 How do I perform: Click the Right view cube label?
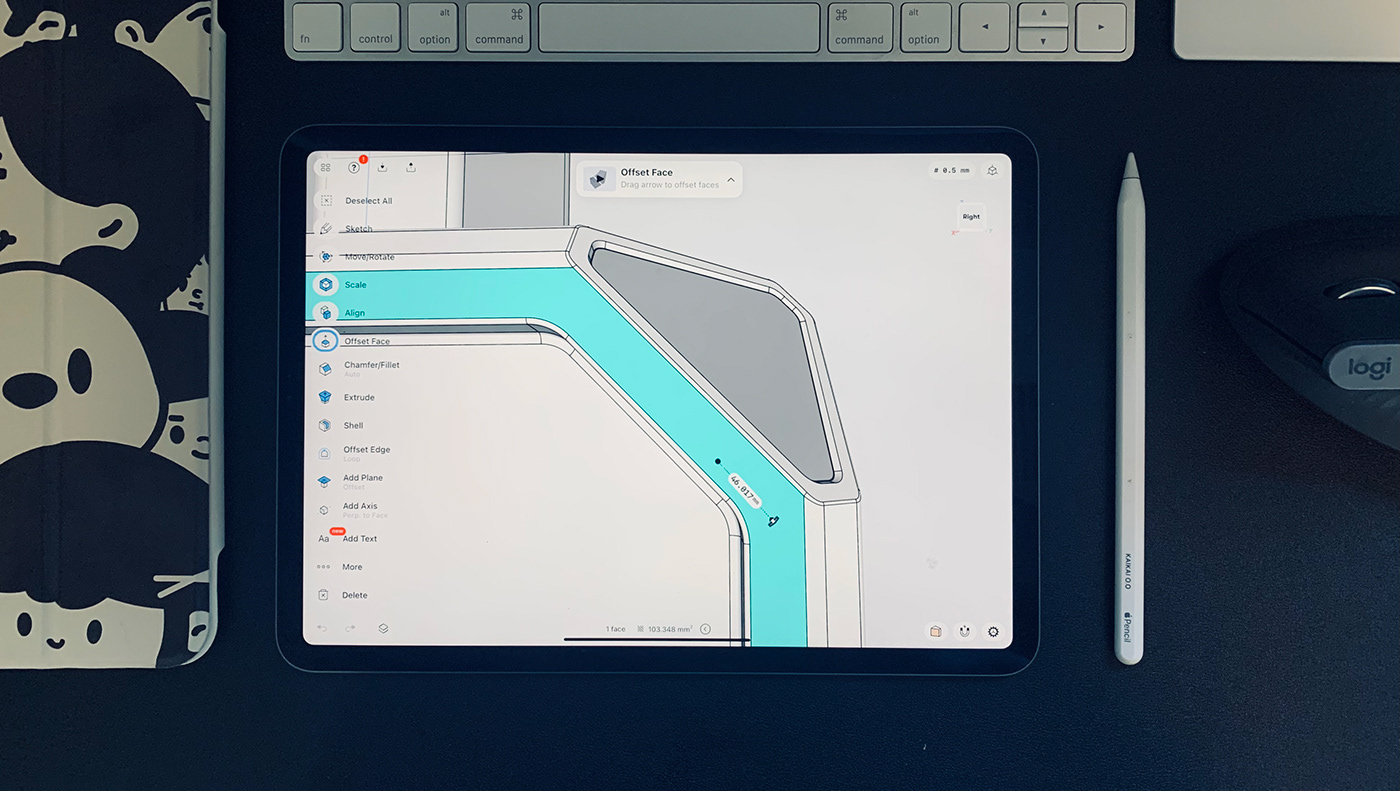[x=970, y=216]
